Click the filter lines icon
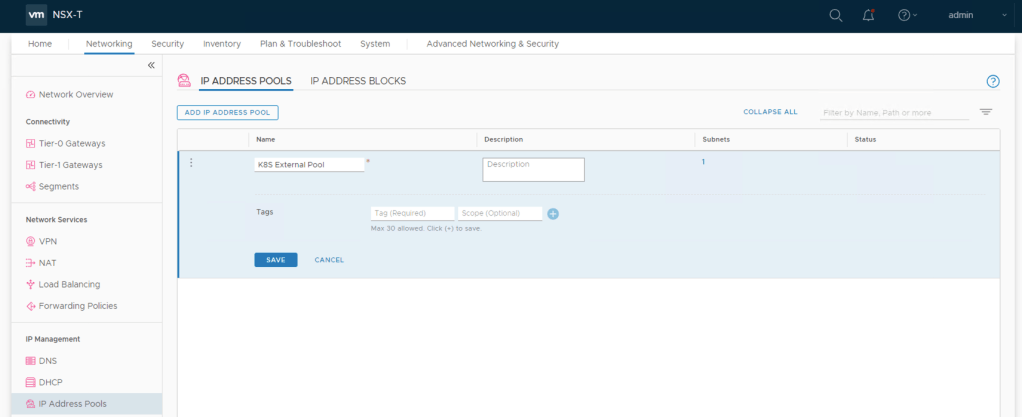Image resolution: width=1022 pixels, height=417 pixels. (985, 112)
